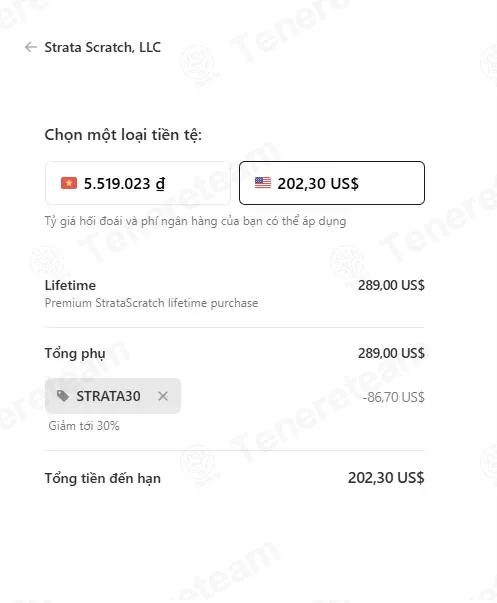497x603 pixels.
Task: Click the Chọn một loại tiền tệ heading
Action: pos(123,135)
